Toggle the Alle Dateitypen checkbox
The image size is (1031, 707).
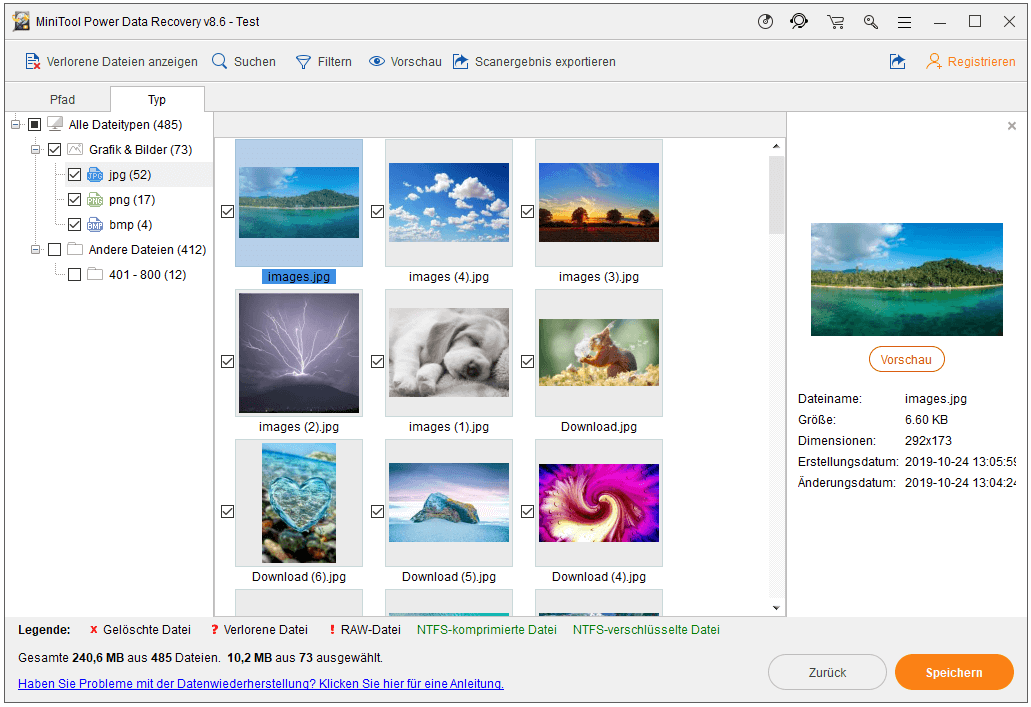[x=35, y=124]
